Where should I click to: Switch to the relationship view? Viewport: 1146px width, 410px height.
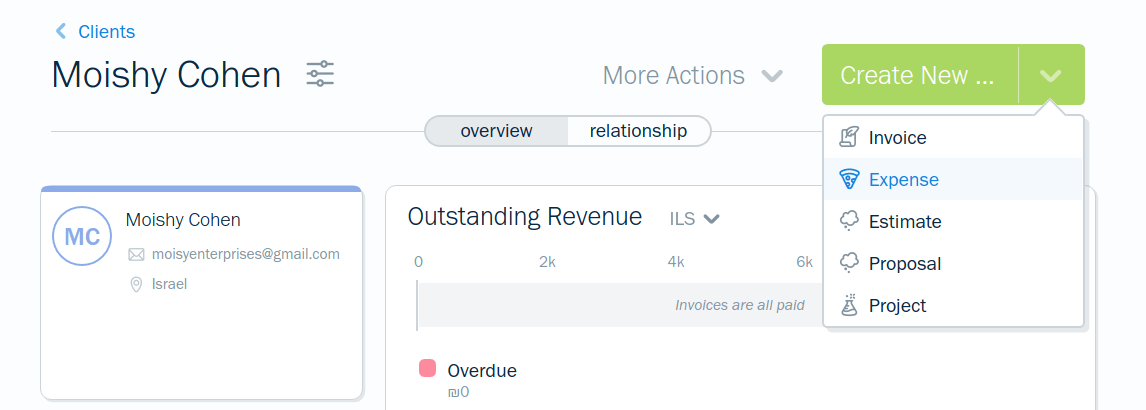(x=638, y=131)
